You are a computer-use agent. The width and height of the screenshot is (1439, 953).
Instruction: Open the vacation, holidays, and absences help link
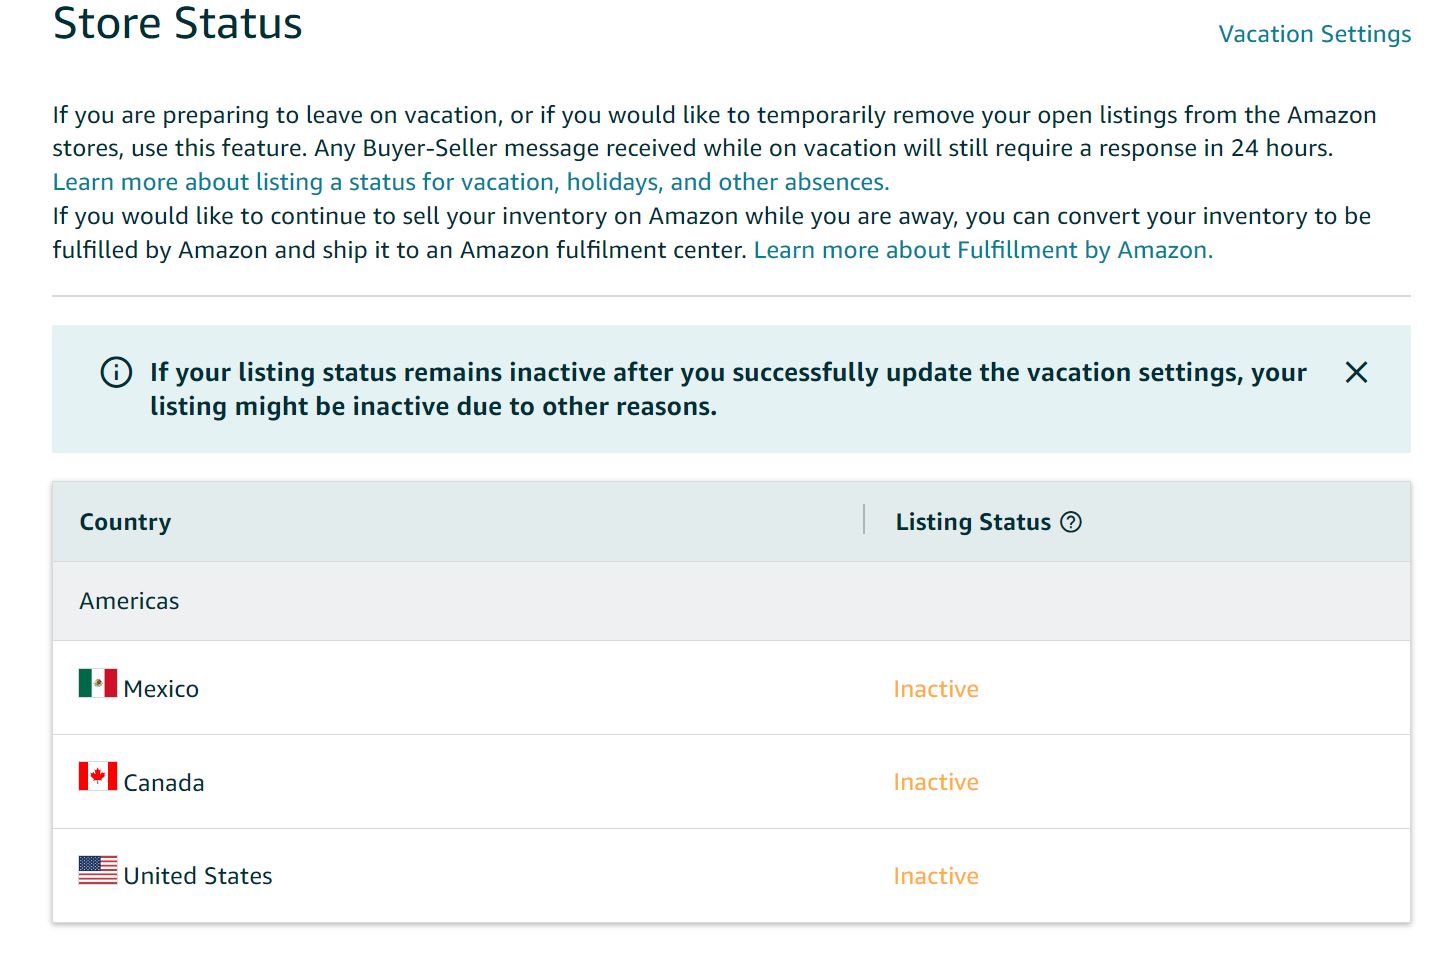coord(471,182)
